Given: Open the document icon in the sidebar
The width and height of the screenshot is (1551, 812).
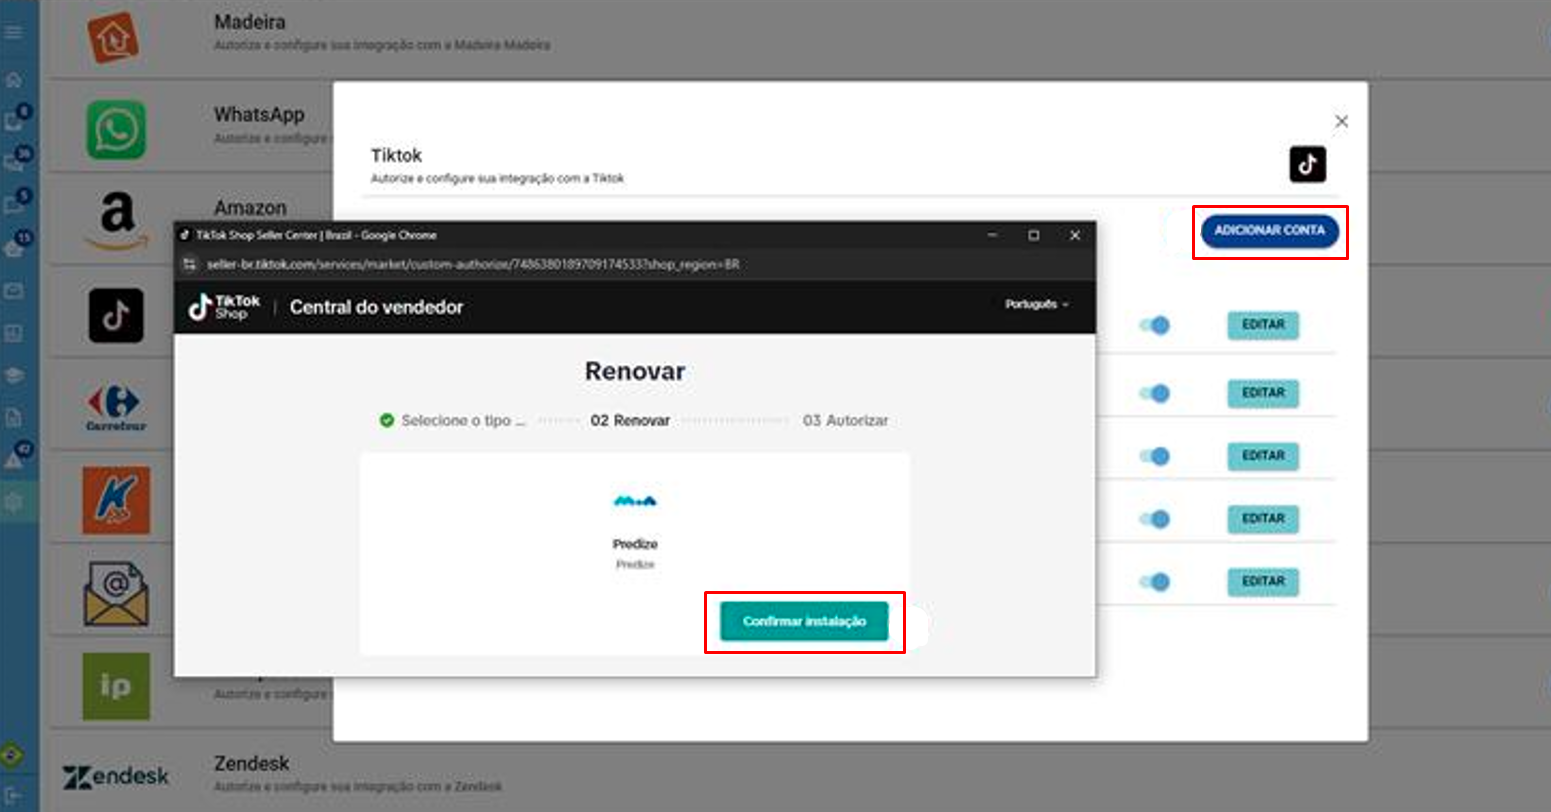Looking at the screenshot, I should click(13, 417).
